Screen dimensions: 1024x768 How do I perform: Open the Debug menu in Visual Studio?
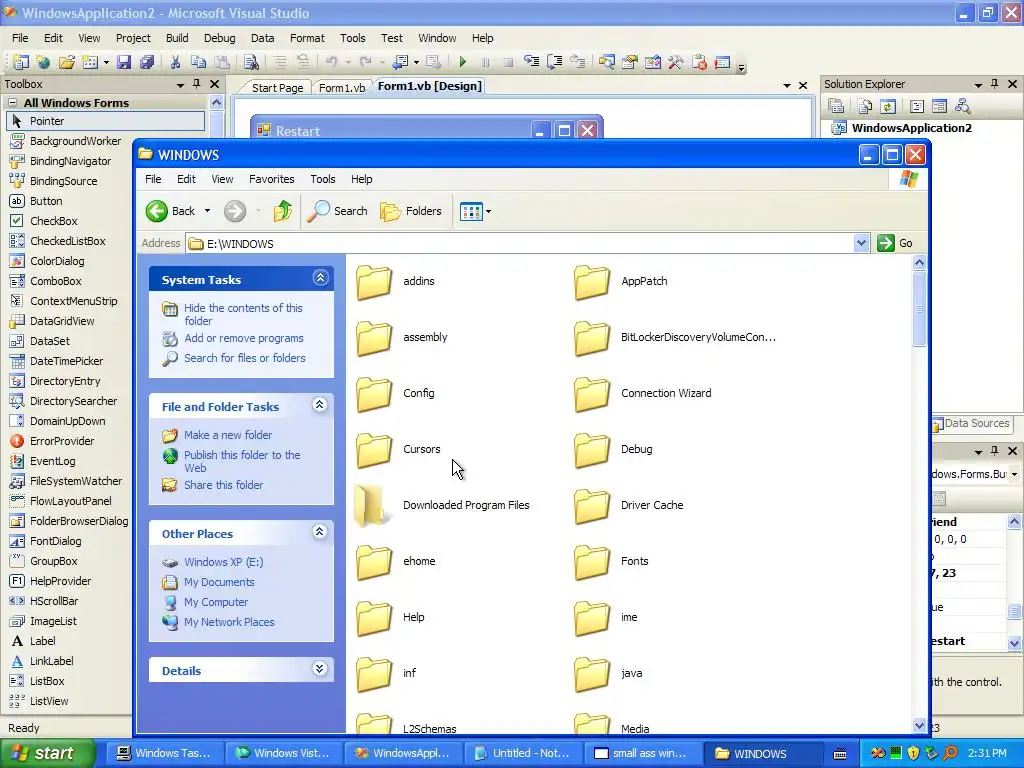click(219, 38)
